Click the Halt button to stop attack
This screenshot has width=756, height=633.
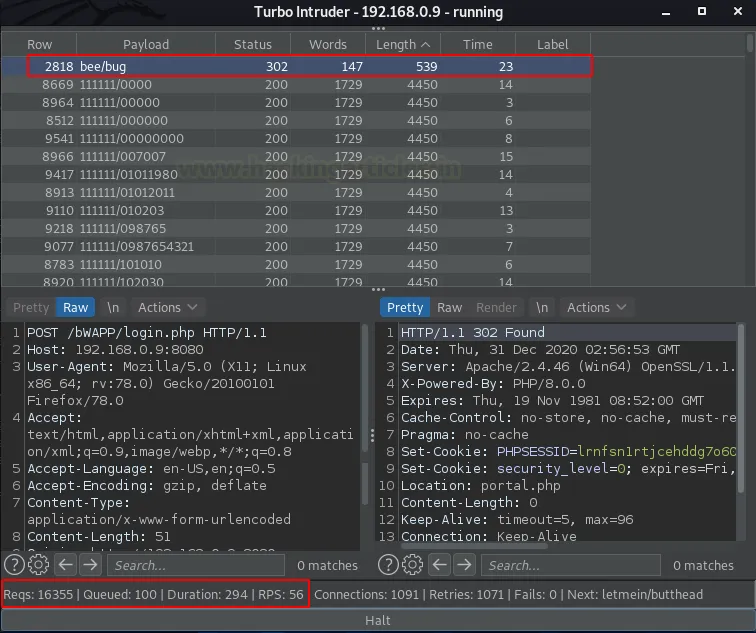(x=378, y=620)
